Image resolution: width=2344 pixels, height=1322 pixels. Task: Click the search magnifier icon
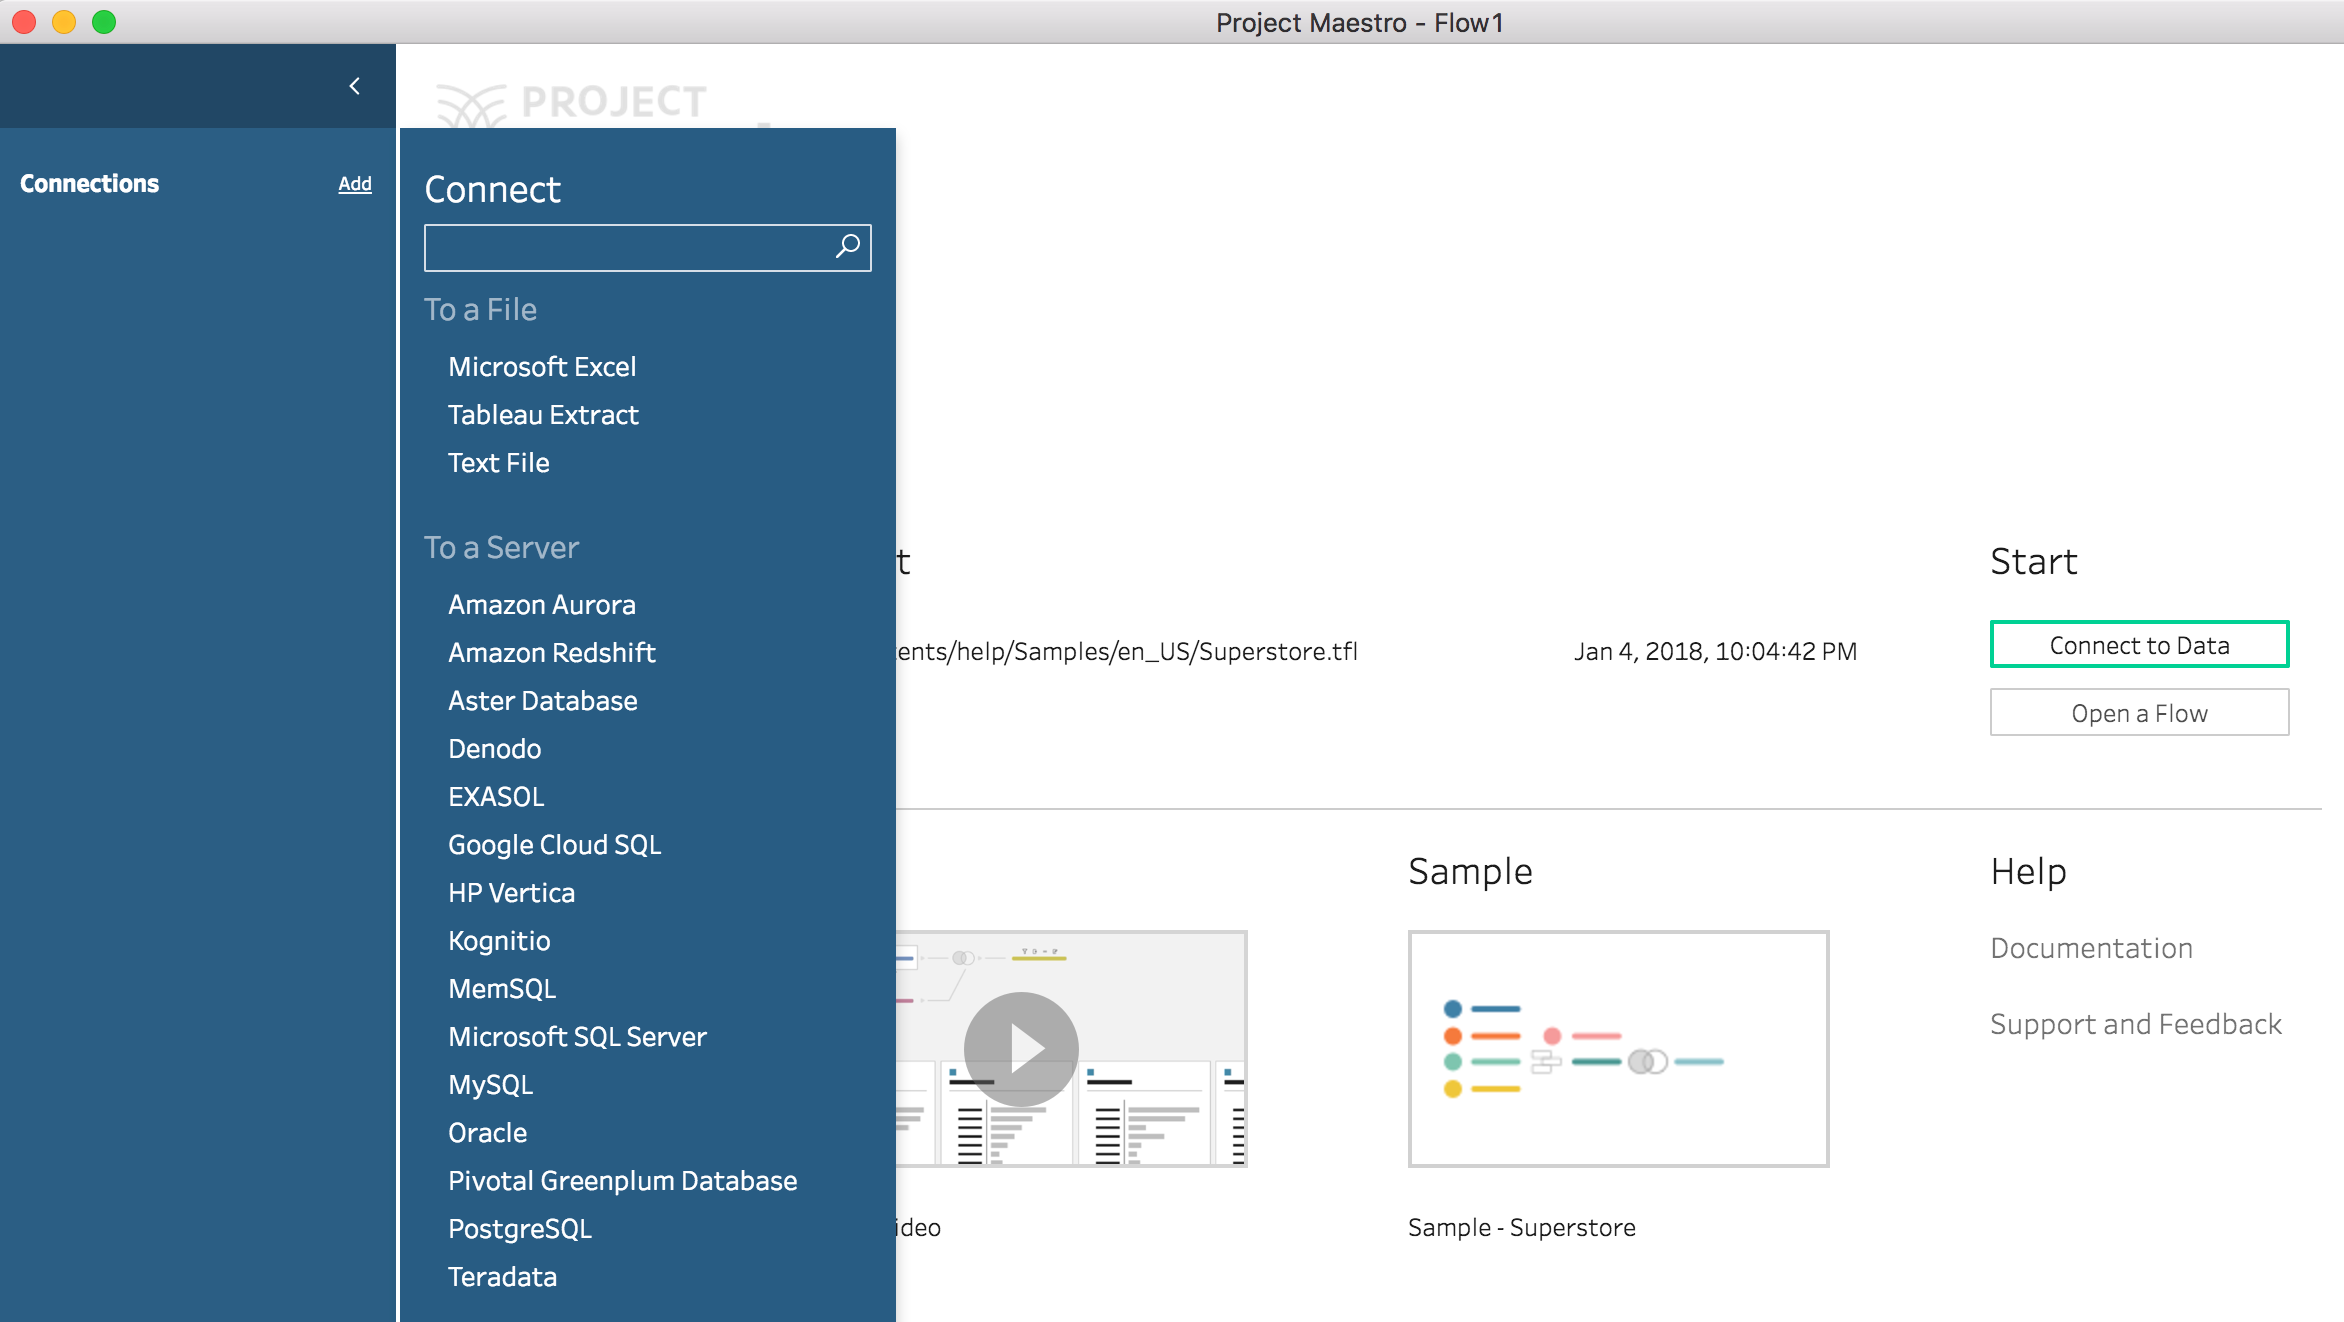(x=848, y=246)
